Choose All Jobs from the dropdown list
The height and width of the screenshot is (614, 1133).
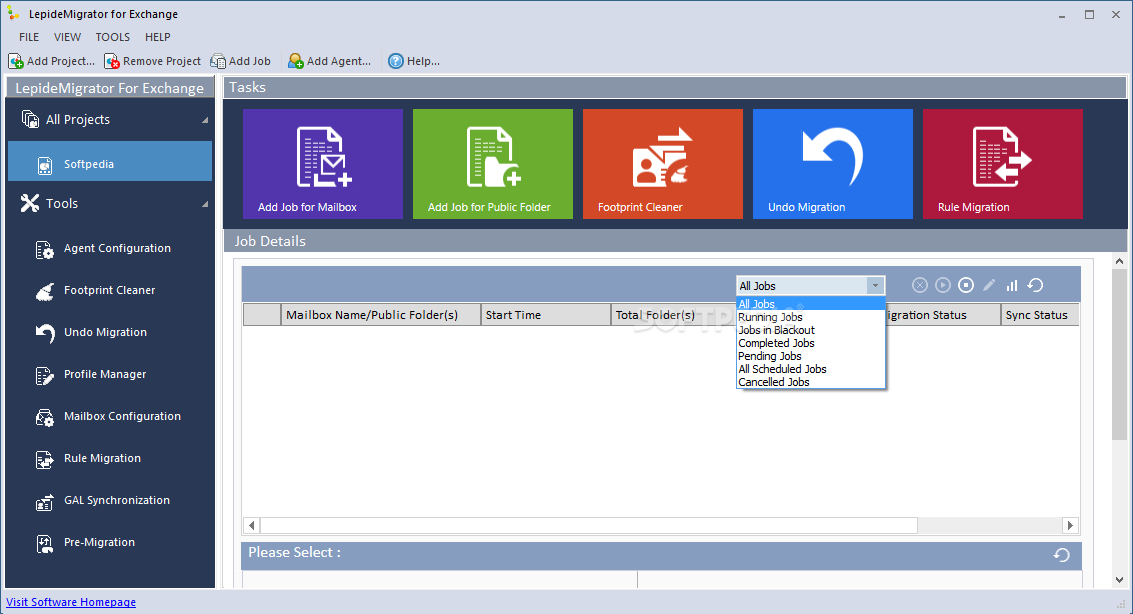811,304
